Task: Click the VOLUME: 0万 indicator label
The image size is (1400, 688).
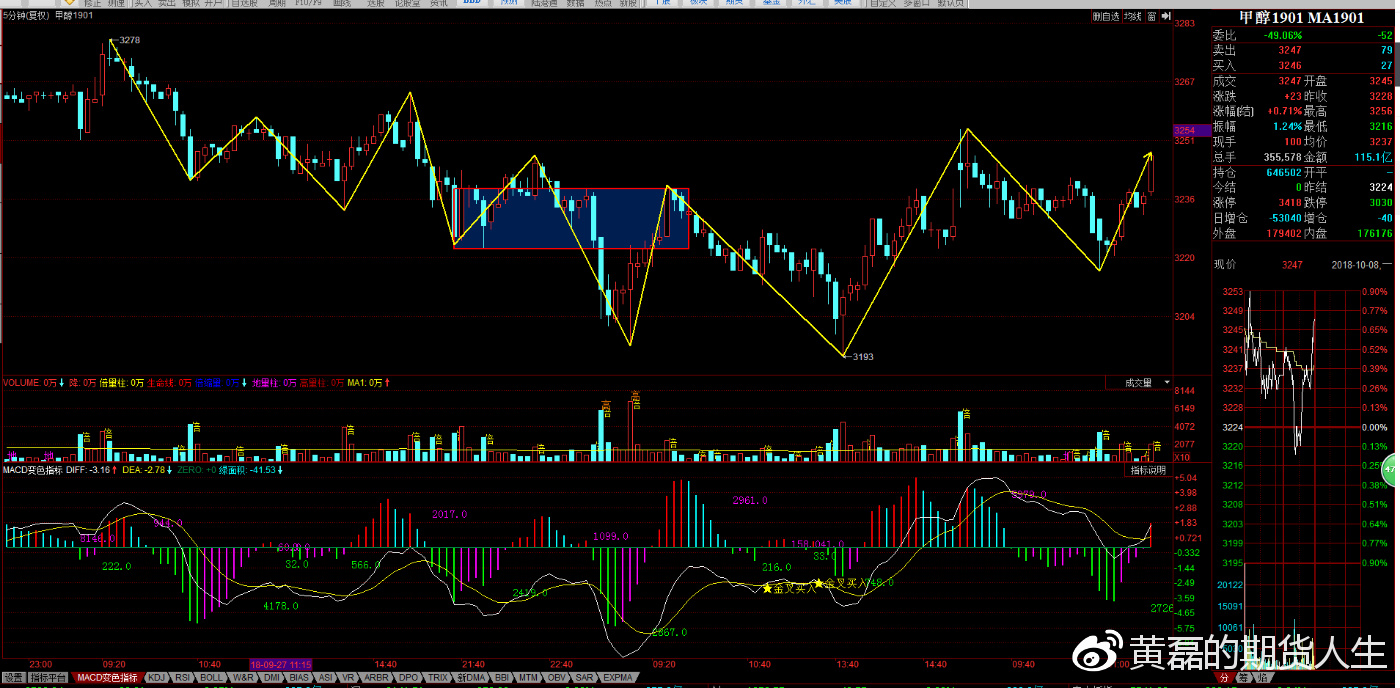Action: point(31,382)
